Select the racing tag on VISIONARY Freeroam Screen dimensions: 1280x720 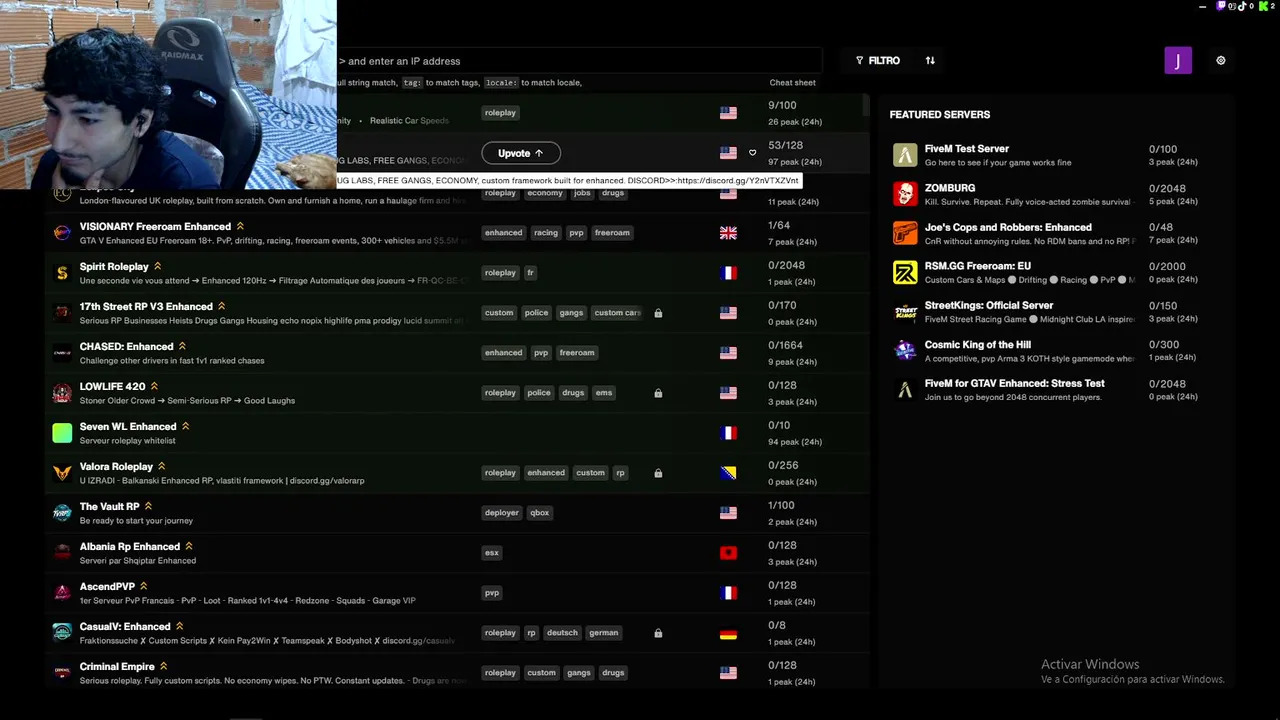[x=546, y=233]
